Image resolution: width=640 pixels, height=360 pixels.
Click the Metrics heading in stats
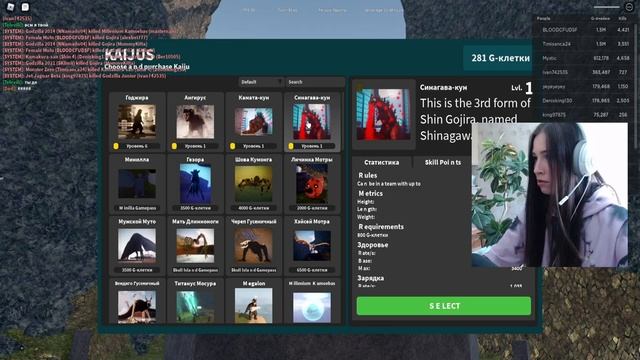(x=371, y=193)
